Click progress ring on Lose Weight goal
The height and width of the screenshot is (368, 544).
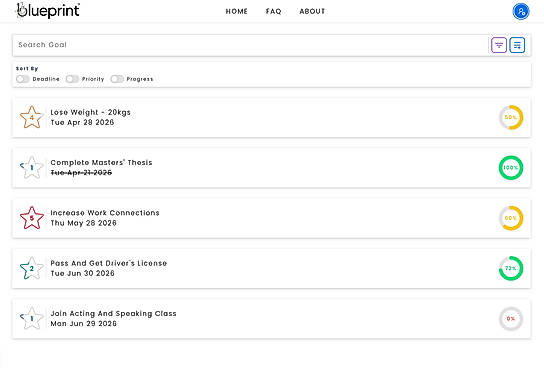pyautogui.click(x=511, y=117)
